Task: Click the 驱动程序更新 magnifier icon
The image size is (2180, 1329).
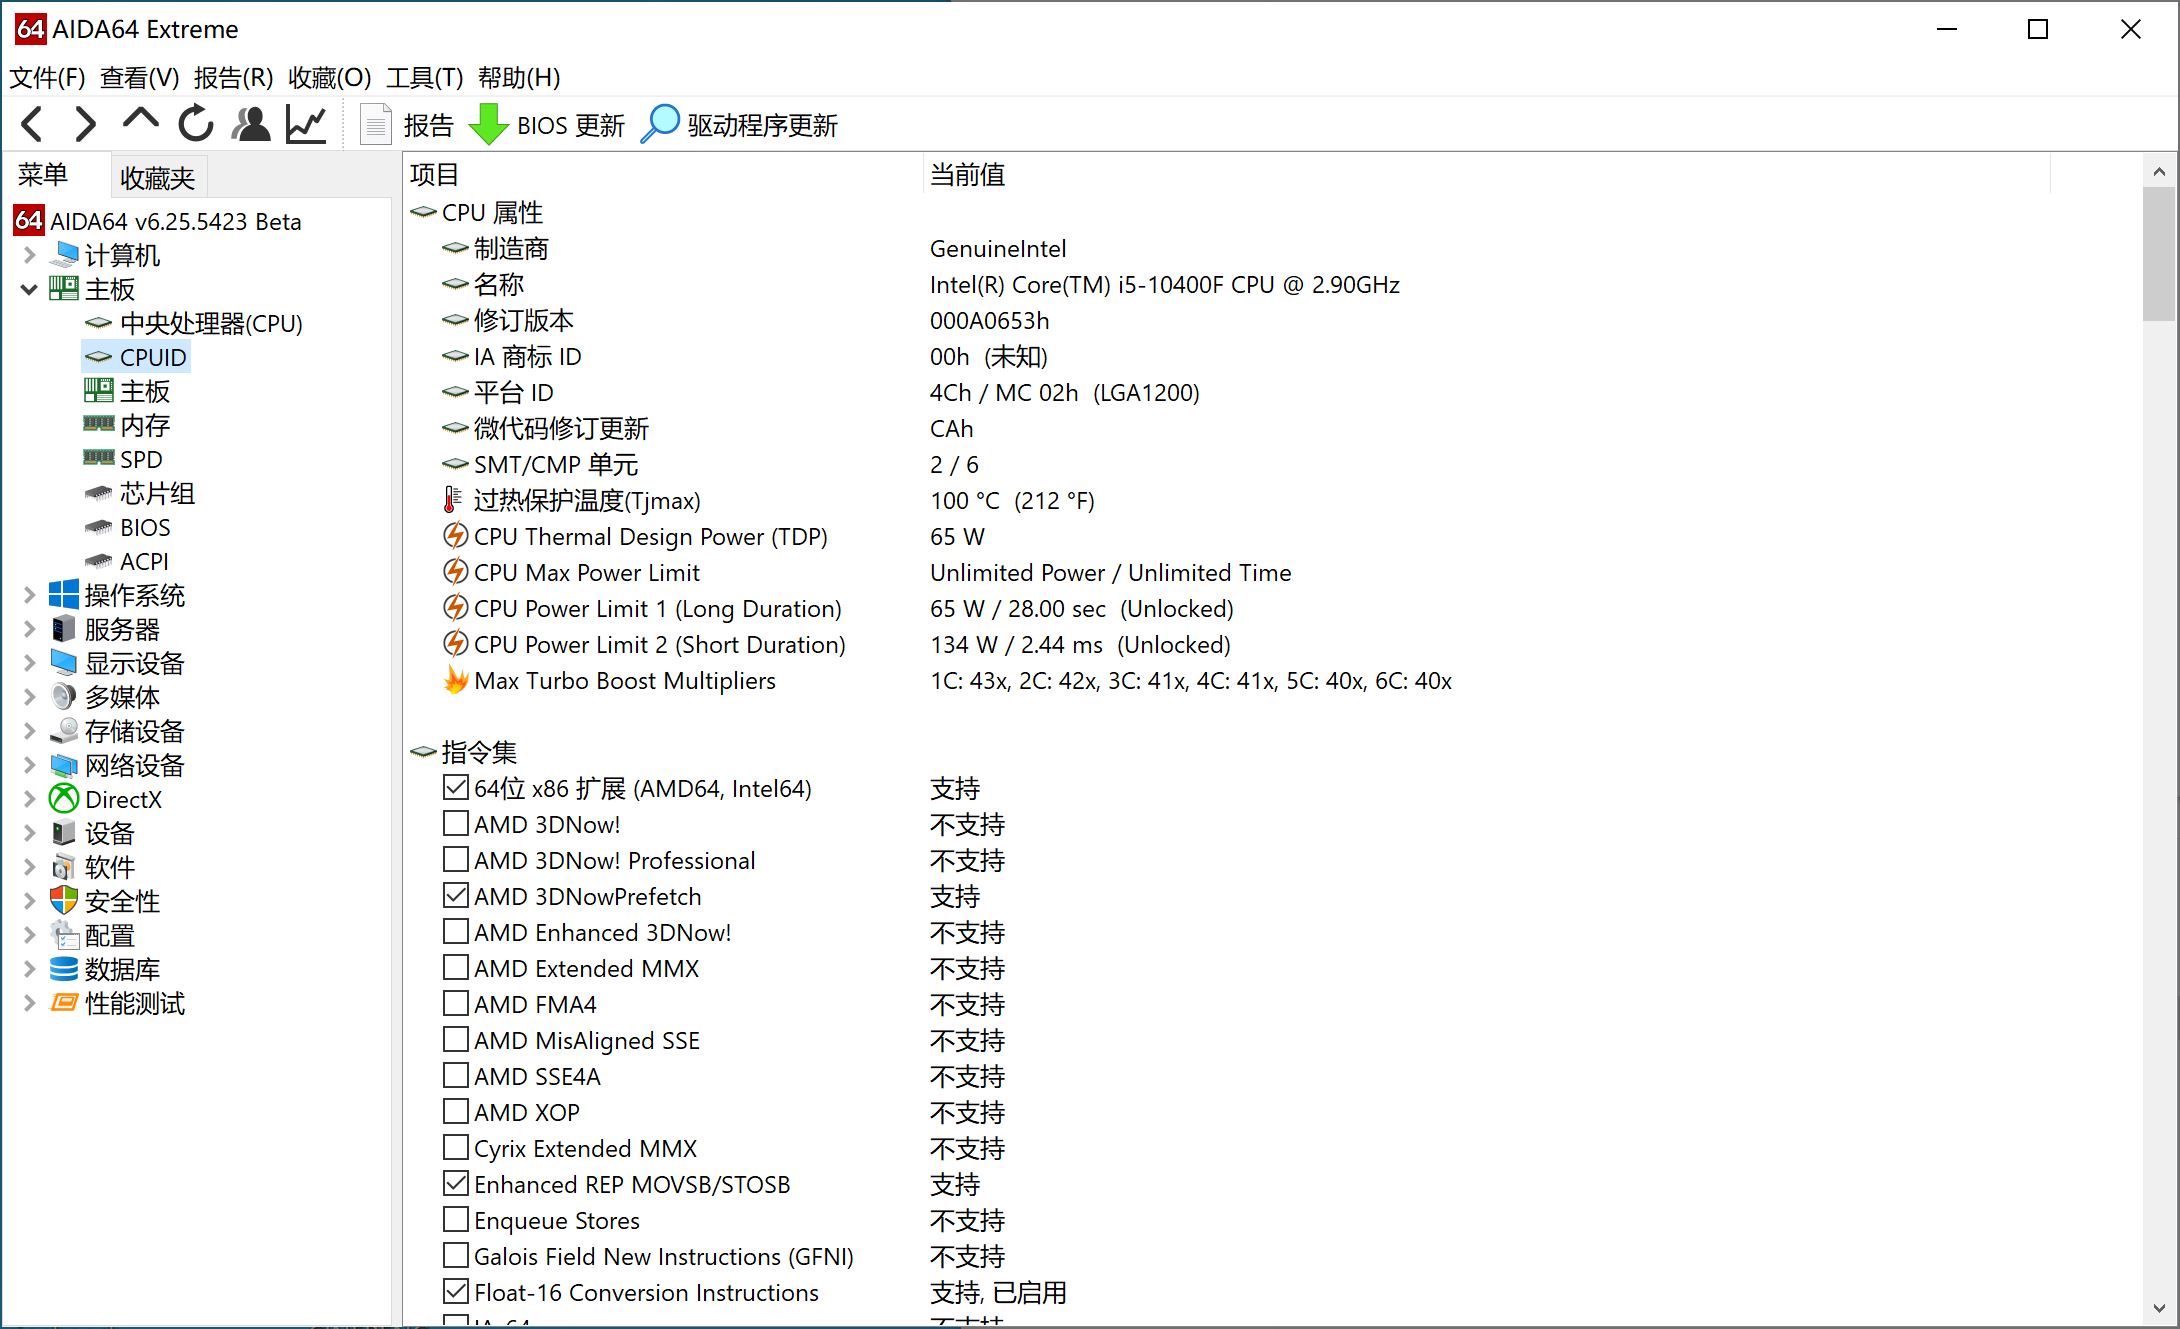Action: coord(659,123)
